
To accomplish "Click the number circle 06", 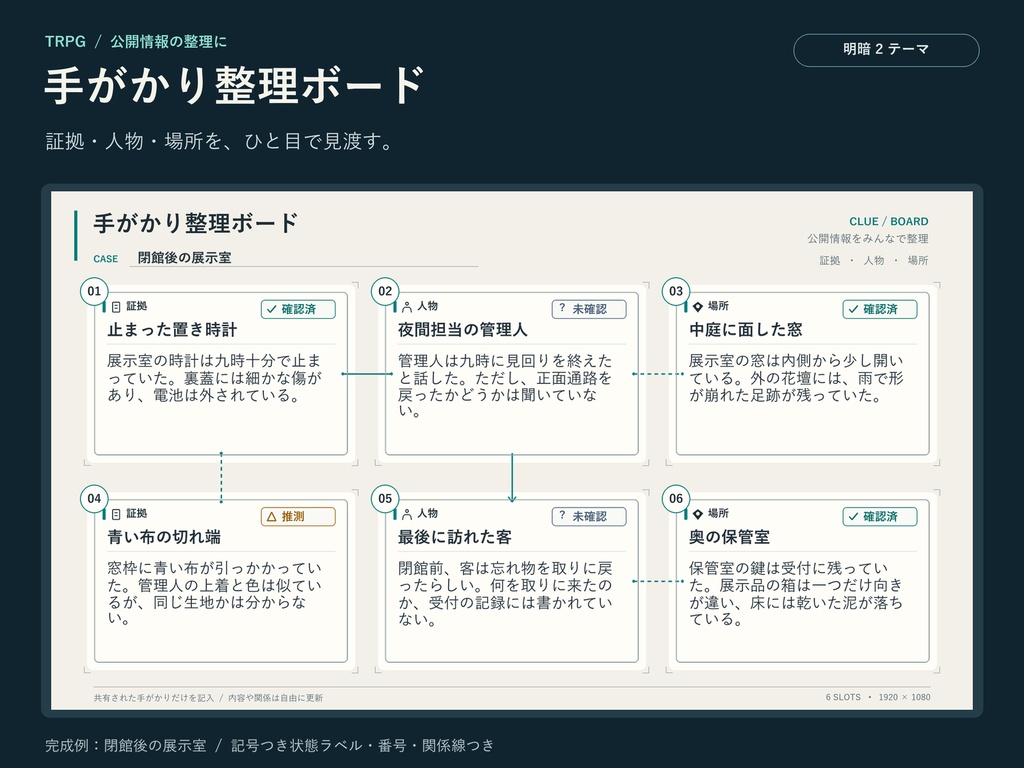I will (676, 499).
